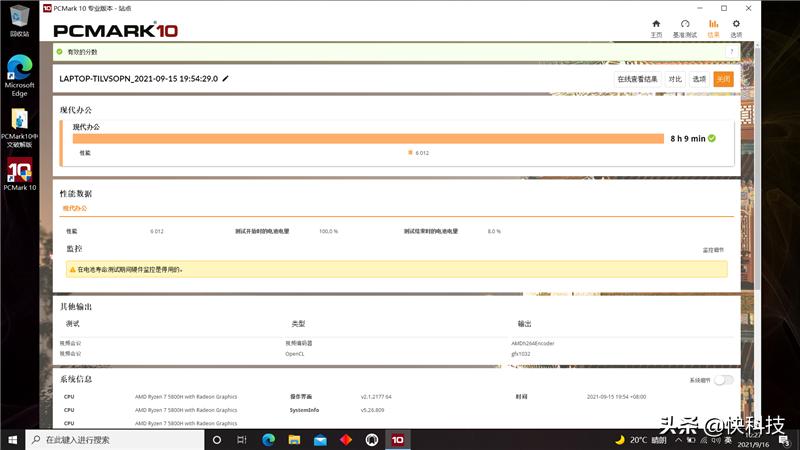Click the orange 关闭 close button
The height and width of the screenshot is (450, 800).
(723, 79)
